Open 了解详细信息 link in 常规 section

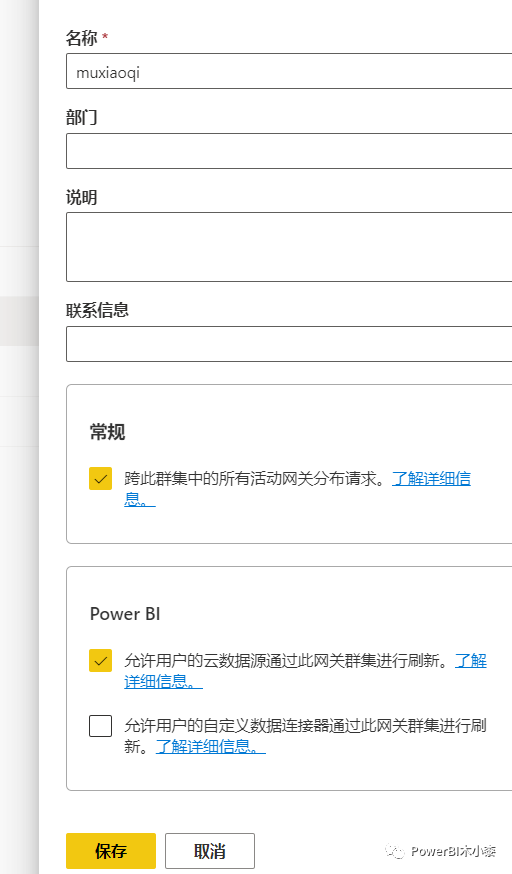pyautogui.click(x=431, y=479)
